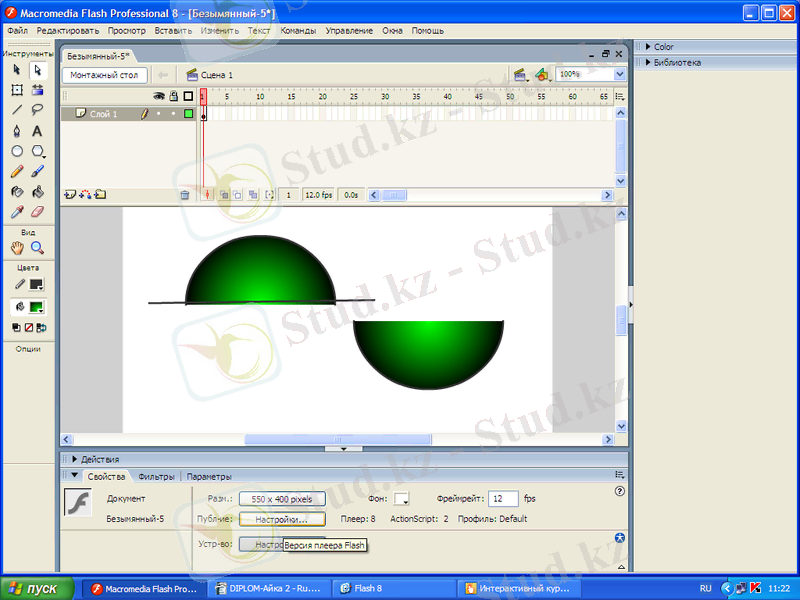This screenshot has width=800, height=600.
Task: Click the frame rate input field
Action: [503, 498]
